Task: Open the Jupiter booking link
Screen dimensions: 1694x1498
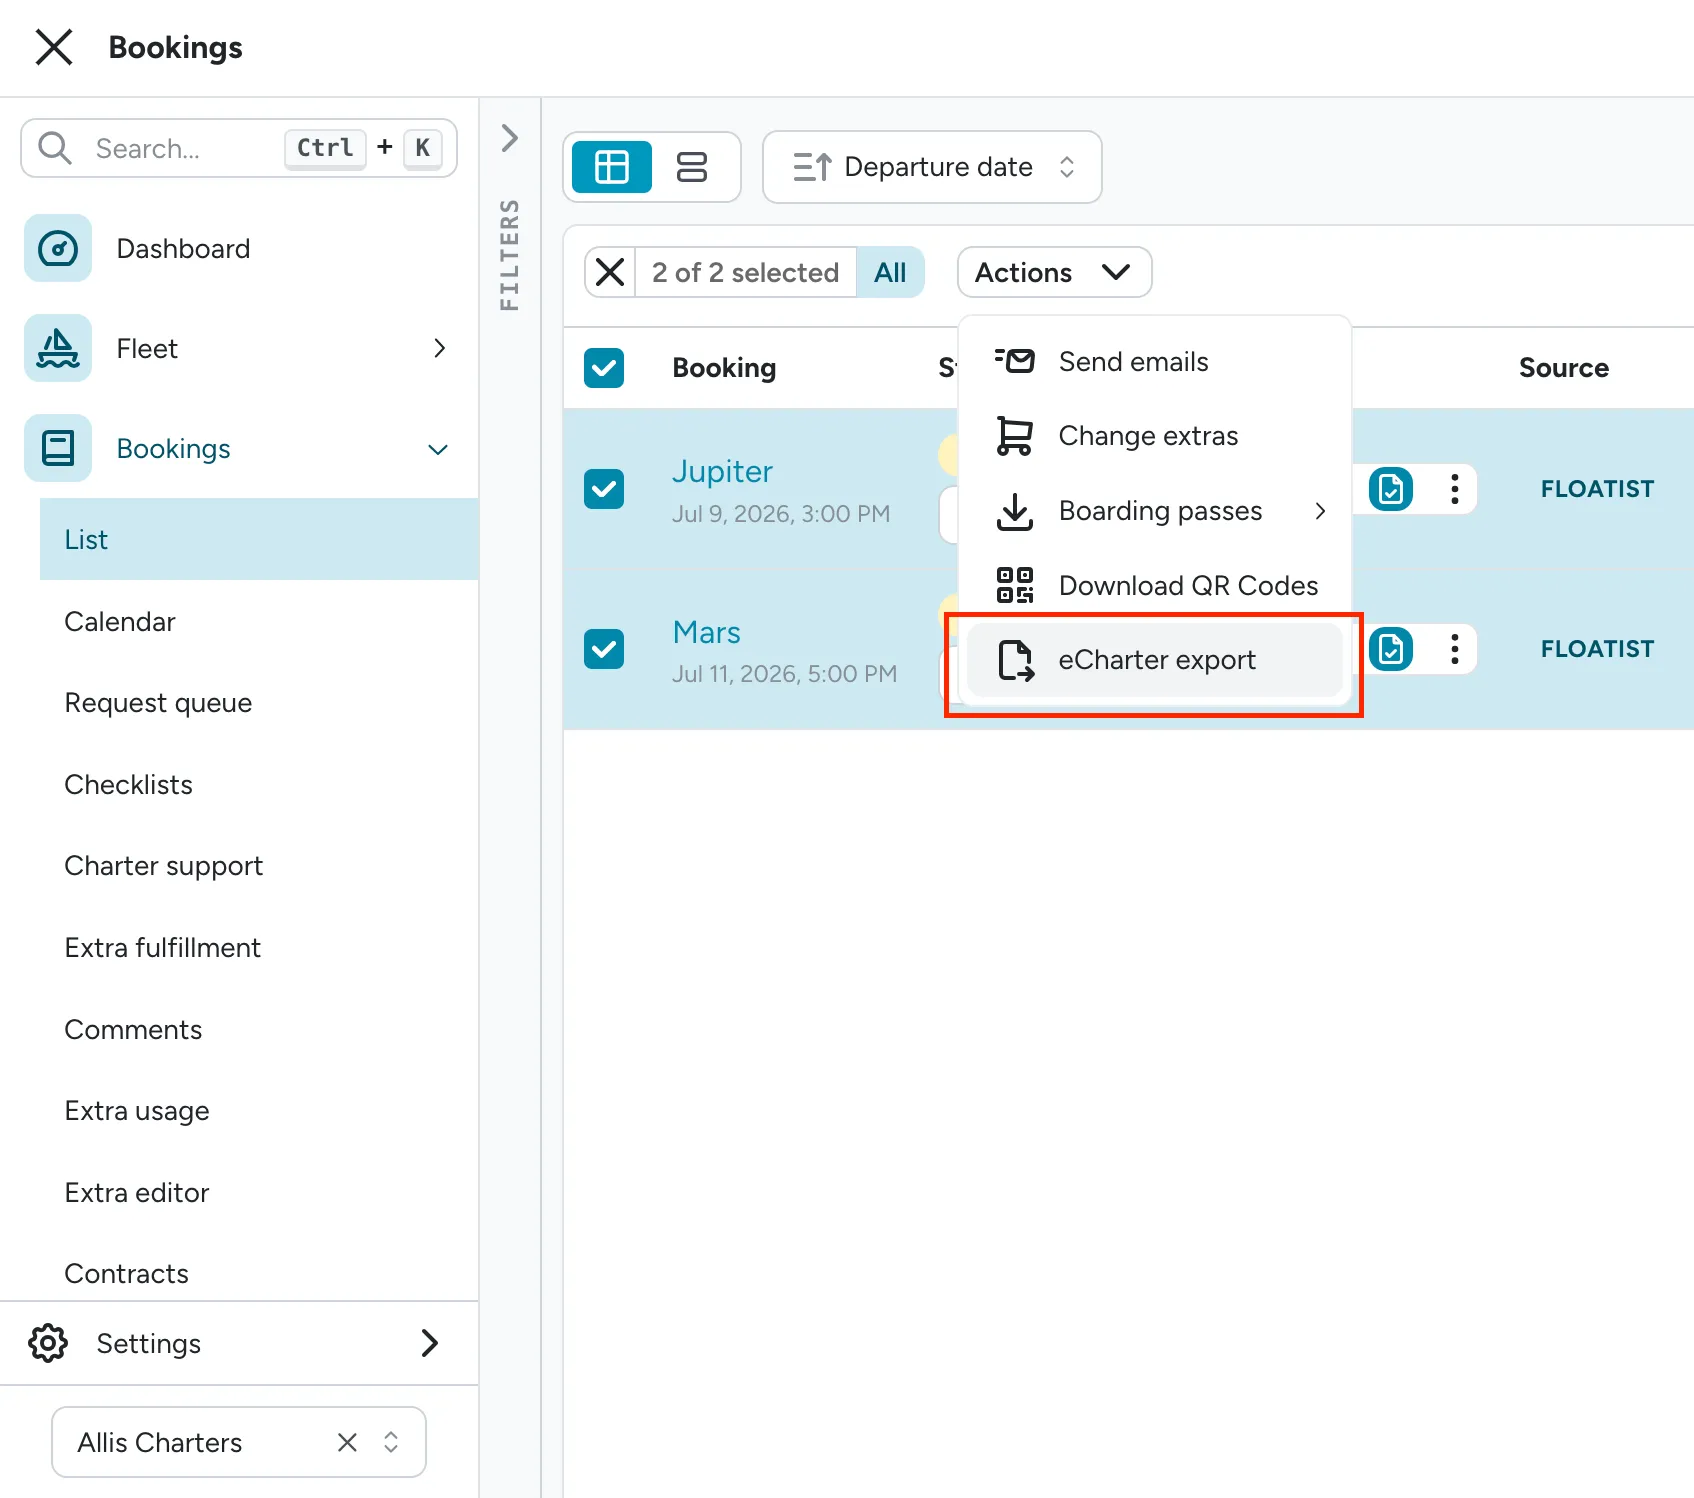Action: [x=722, y=471]
